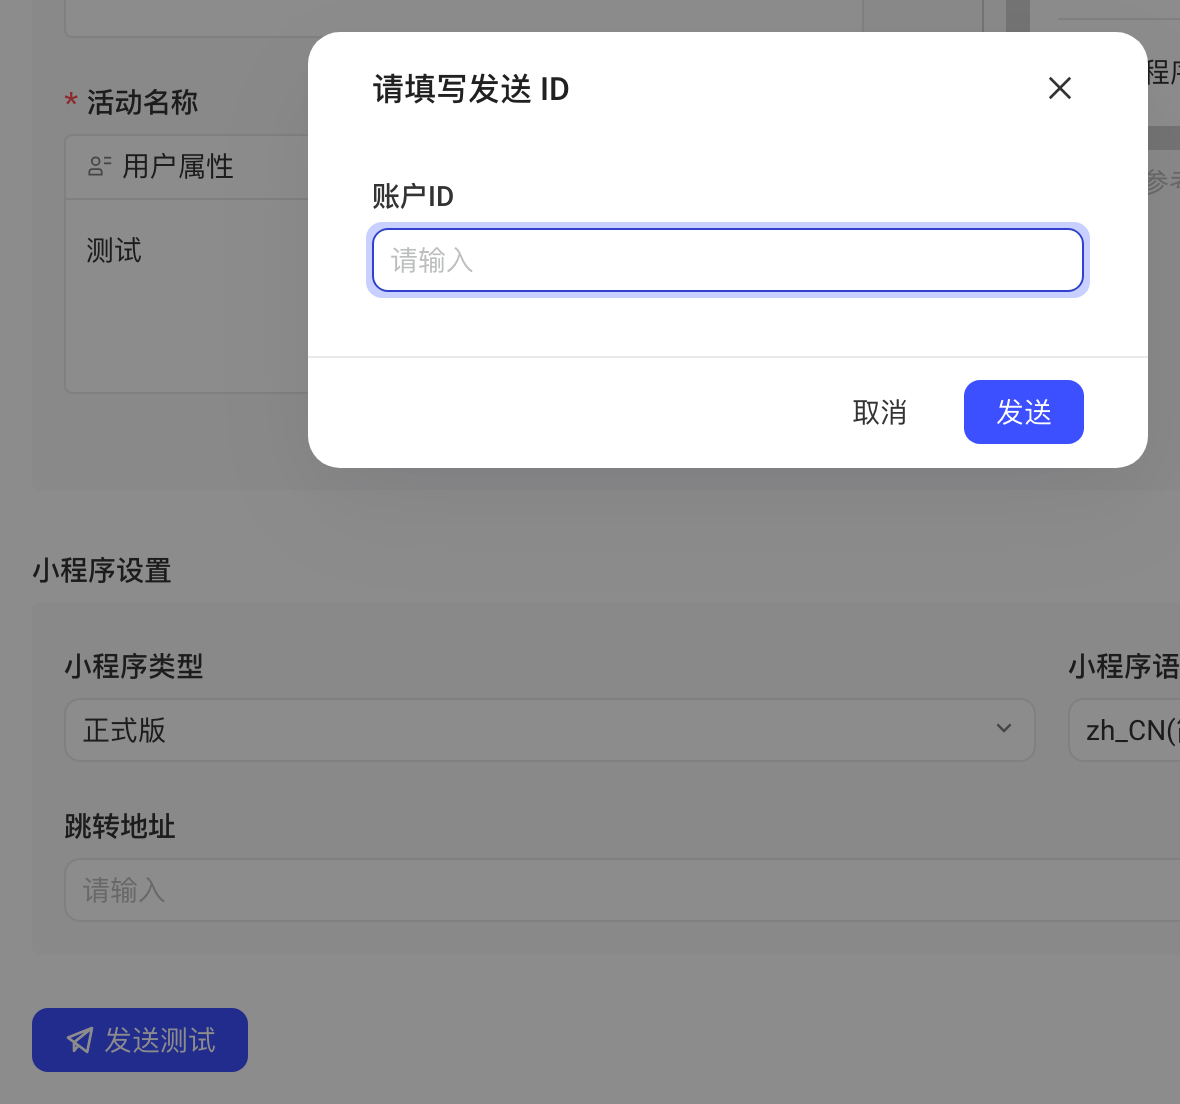1180x1104 pixels.
Task: Click the 小程序设置 section heading
Action: pyautogui.click(x=102, y=570)
